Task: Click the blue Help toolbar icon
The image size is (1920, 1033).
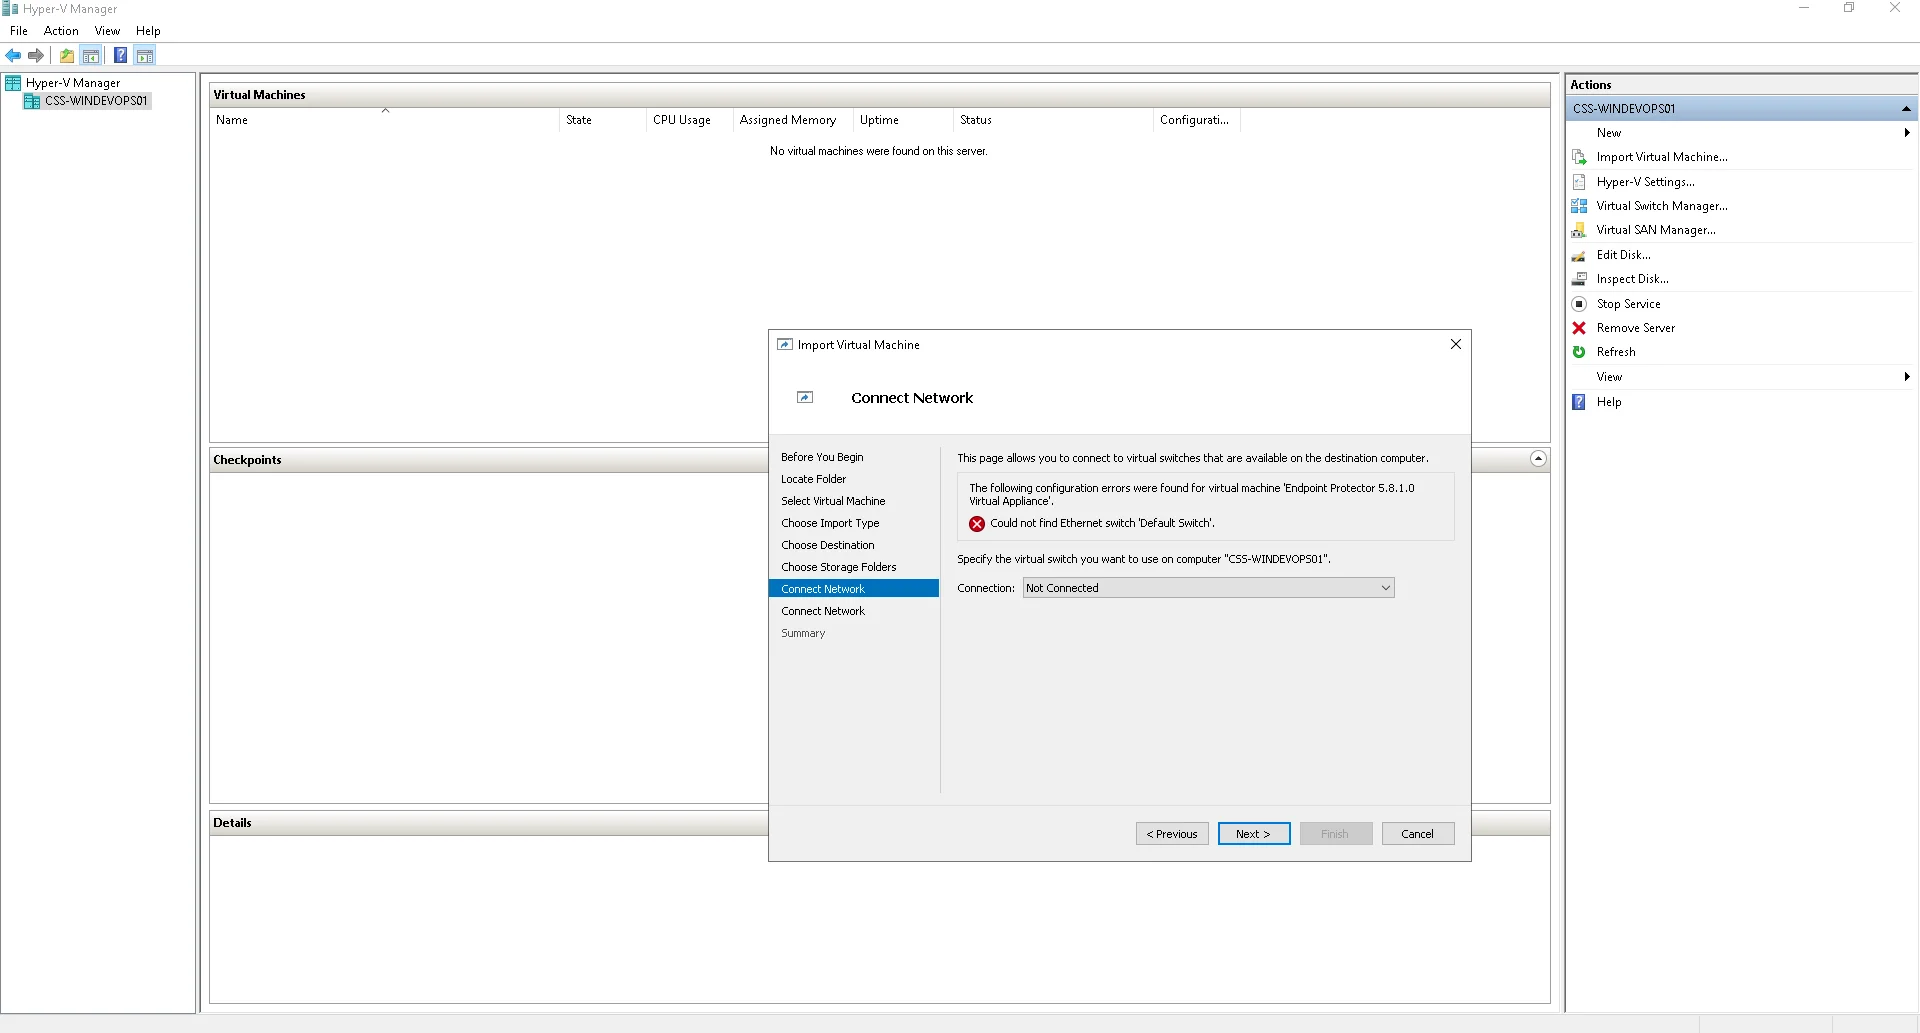Action: coord(120,56)
